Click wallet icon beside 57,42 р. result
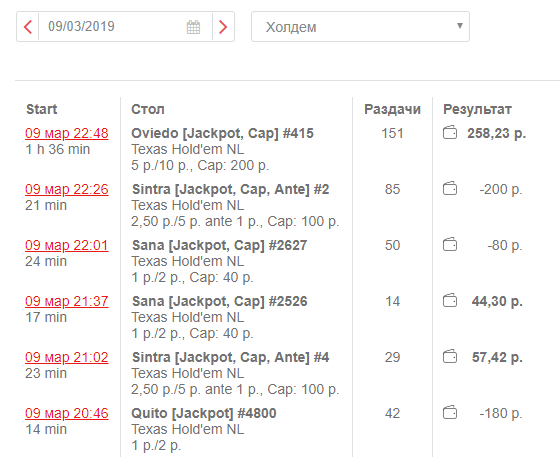 450,357
